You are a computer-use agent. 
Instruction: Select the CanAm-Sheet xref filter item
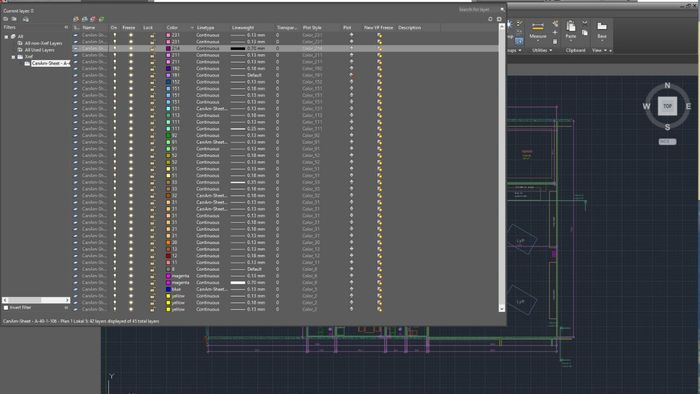(50, 63)
